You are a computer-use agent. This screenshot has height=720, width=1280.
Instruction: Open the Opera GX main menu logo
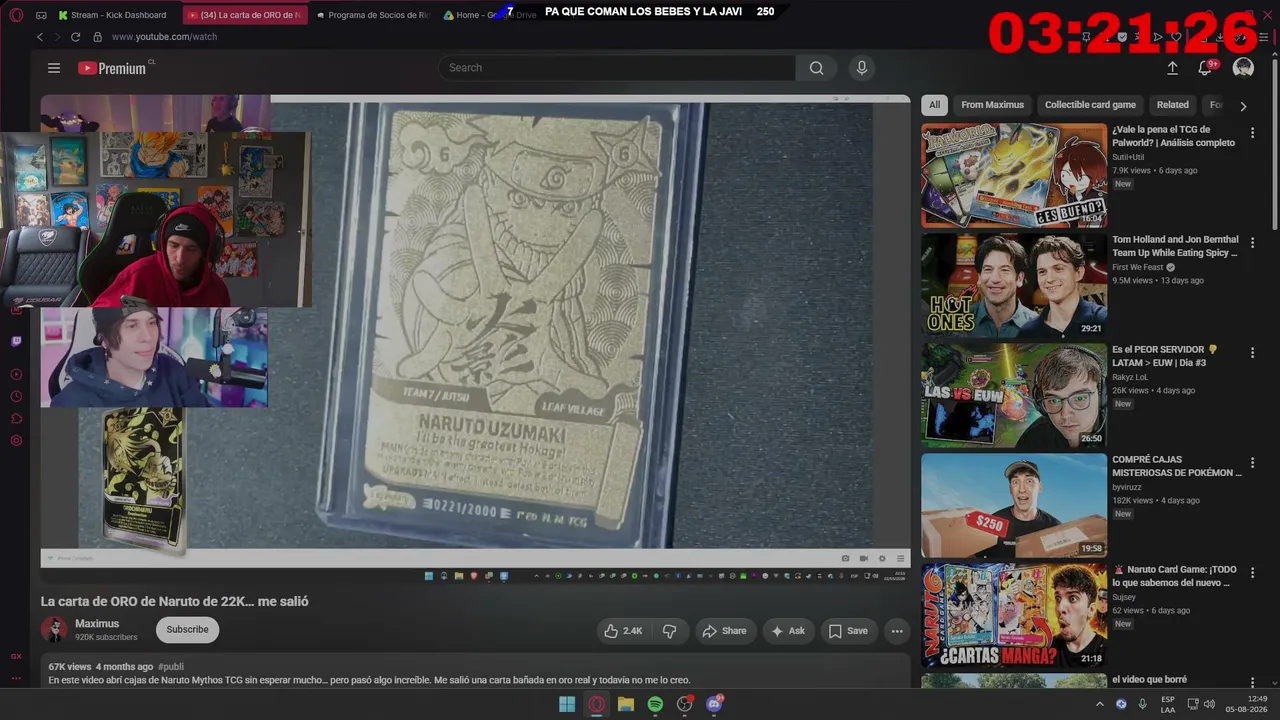coord(16,15)
